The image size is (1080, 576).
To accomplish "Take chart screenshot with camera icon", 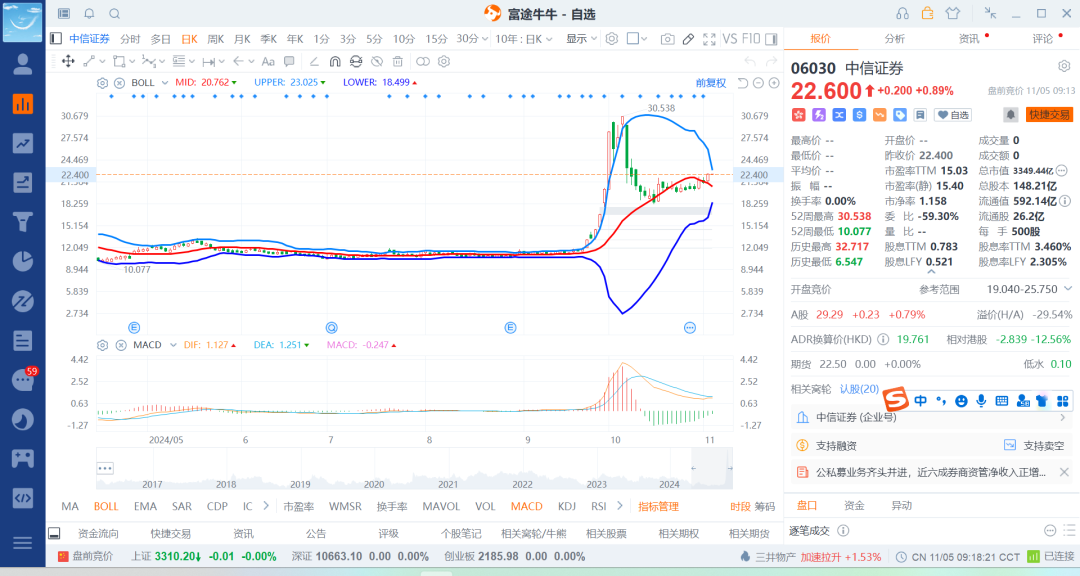I will point(667,39).
